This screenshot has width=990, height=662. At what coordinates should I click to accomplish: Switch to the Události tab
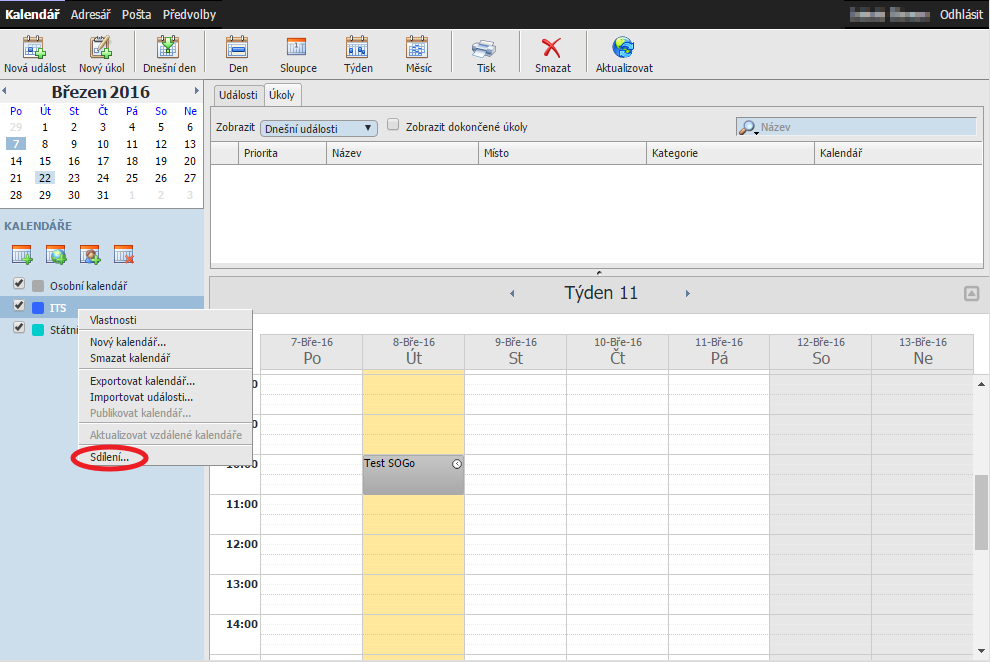pos(238,95)
